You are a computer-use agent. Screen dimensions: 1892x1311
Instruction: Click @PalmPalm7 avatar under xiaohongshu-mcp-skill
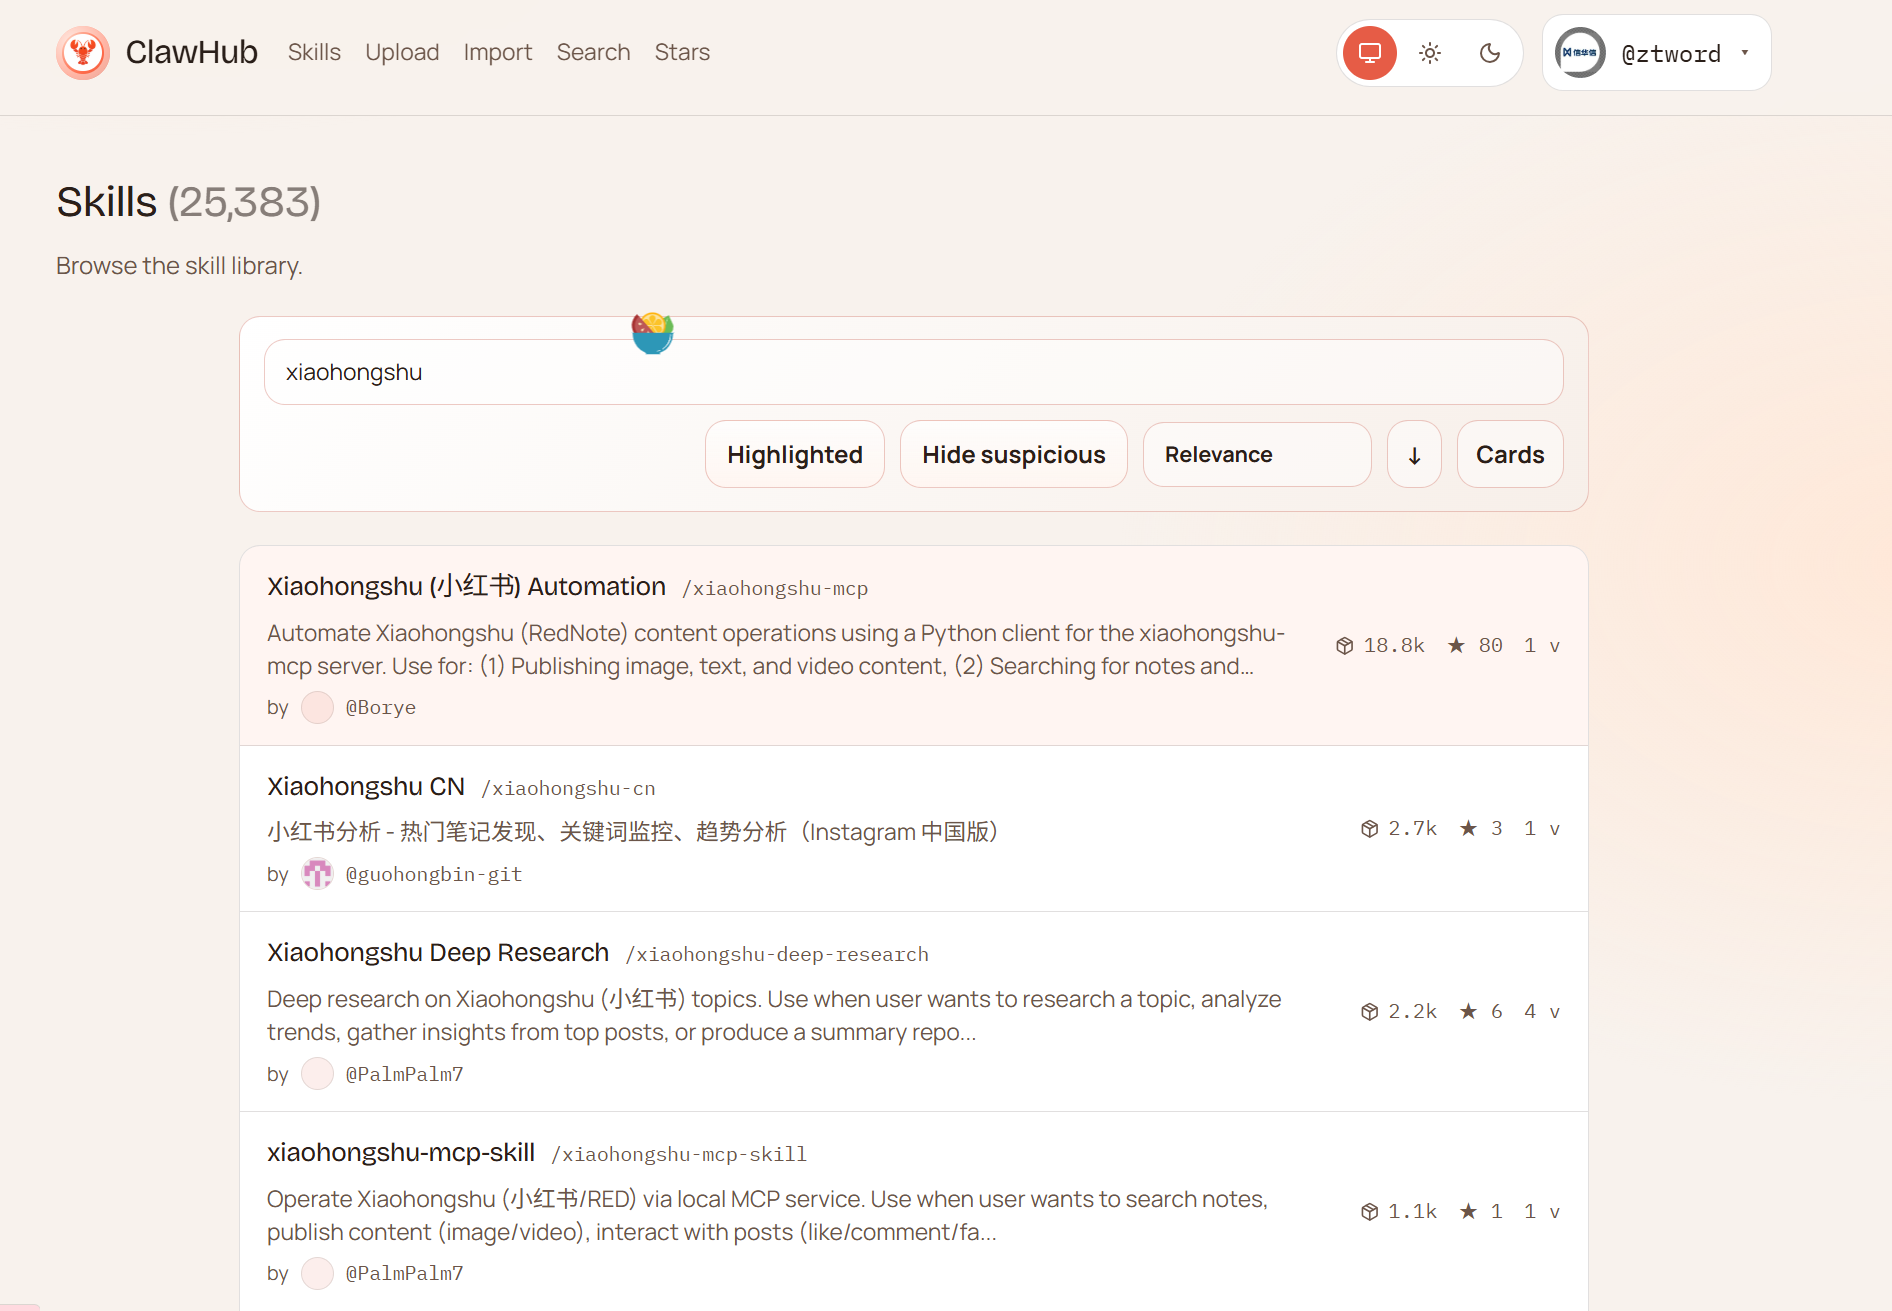(x=317, y=1273)
